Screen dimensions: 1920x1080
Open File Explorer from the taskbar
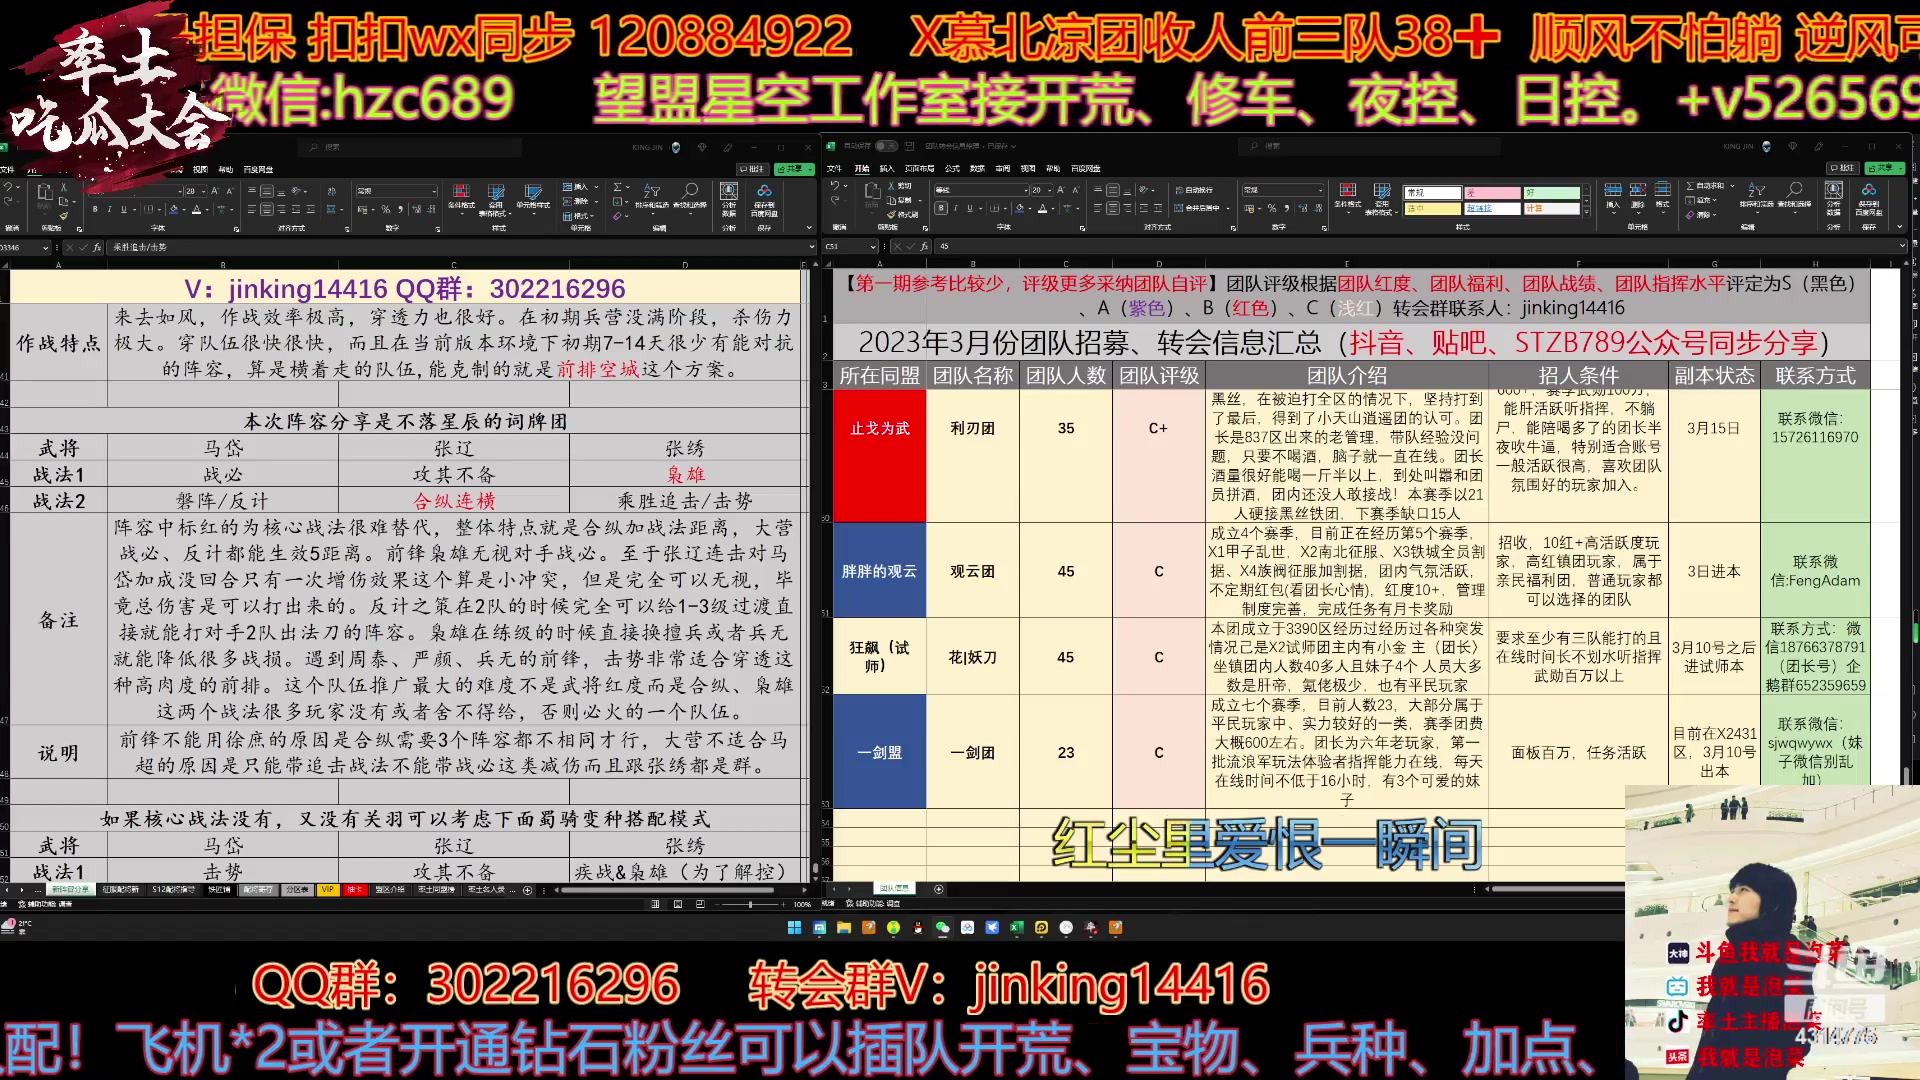844,928
